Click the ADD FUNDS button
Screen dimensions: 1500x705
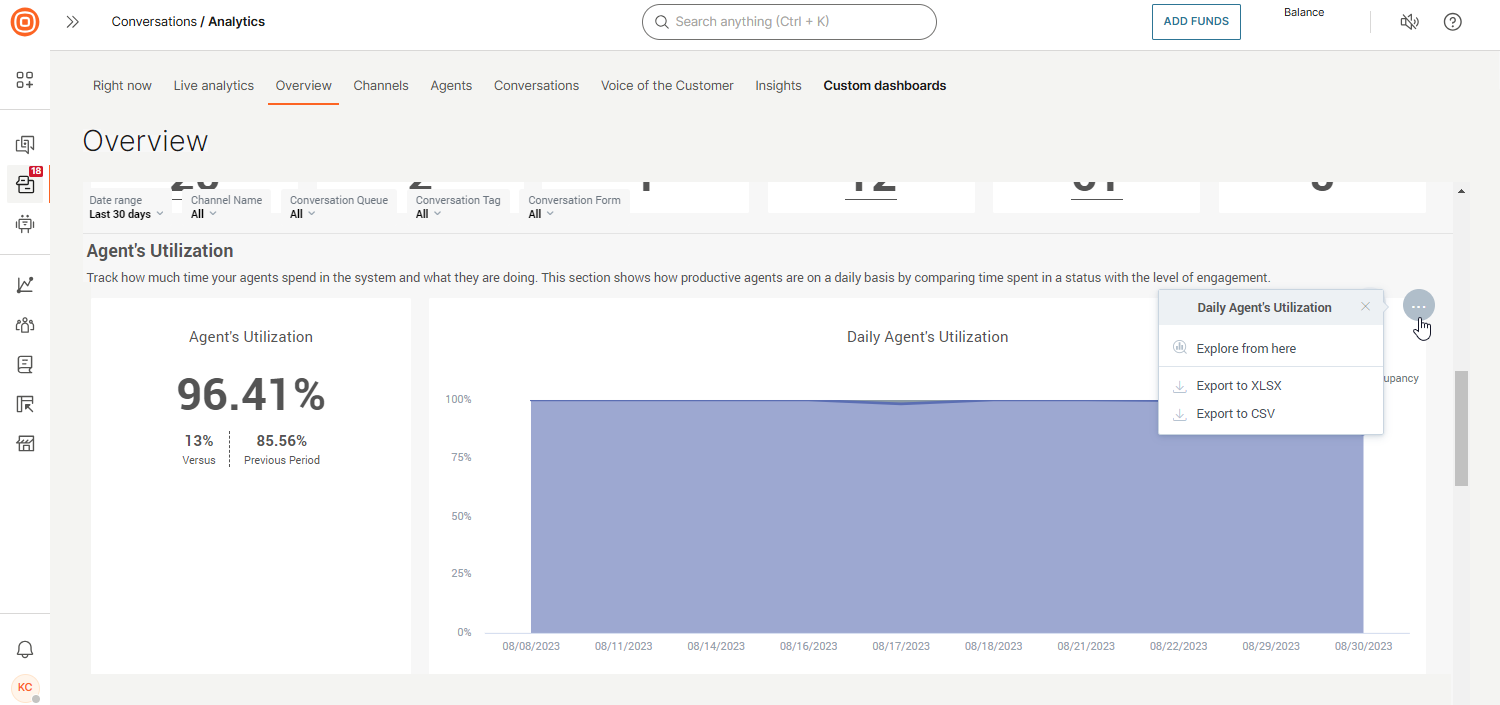point(1196,21)
